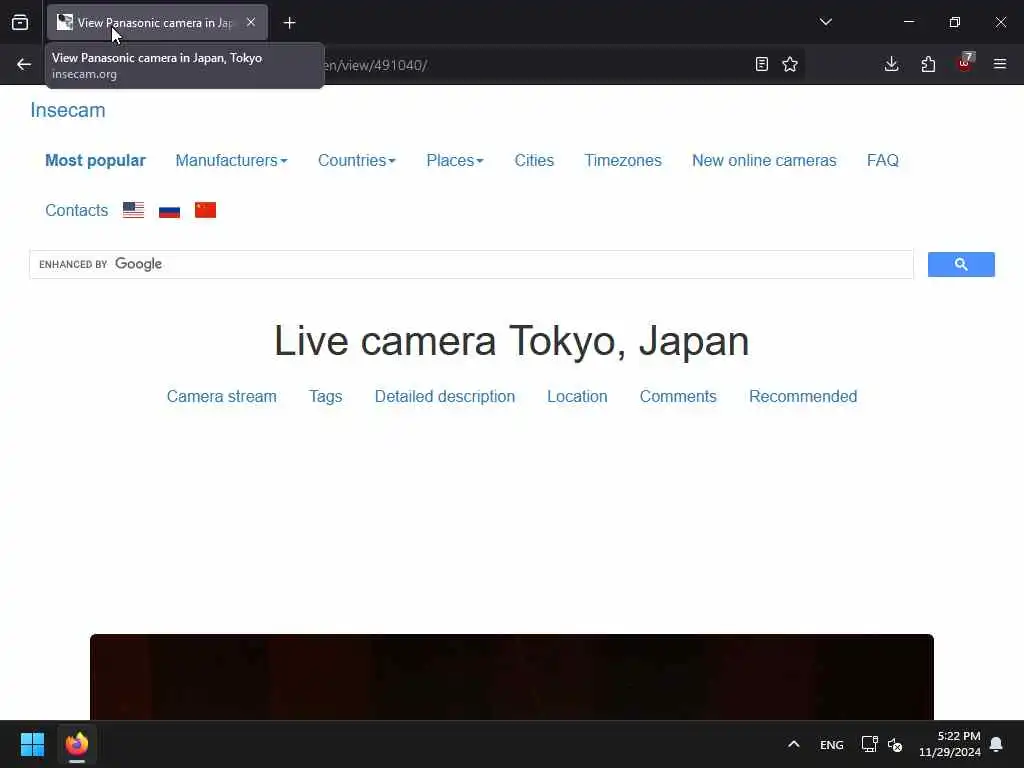Minimize the Firefox window

908,22
